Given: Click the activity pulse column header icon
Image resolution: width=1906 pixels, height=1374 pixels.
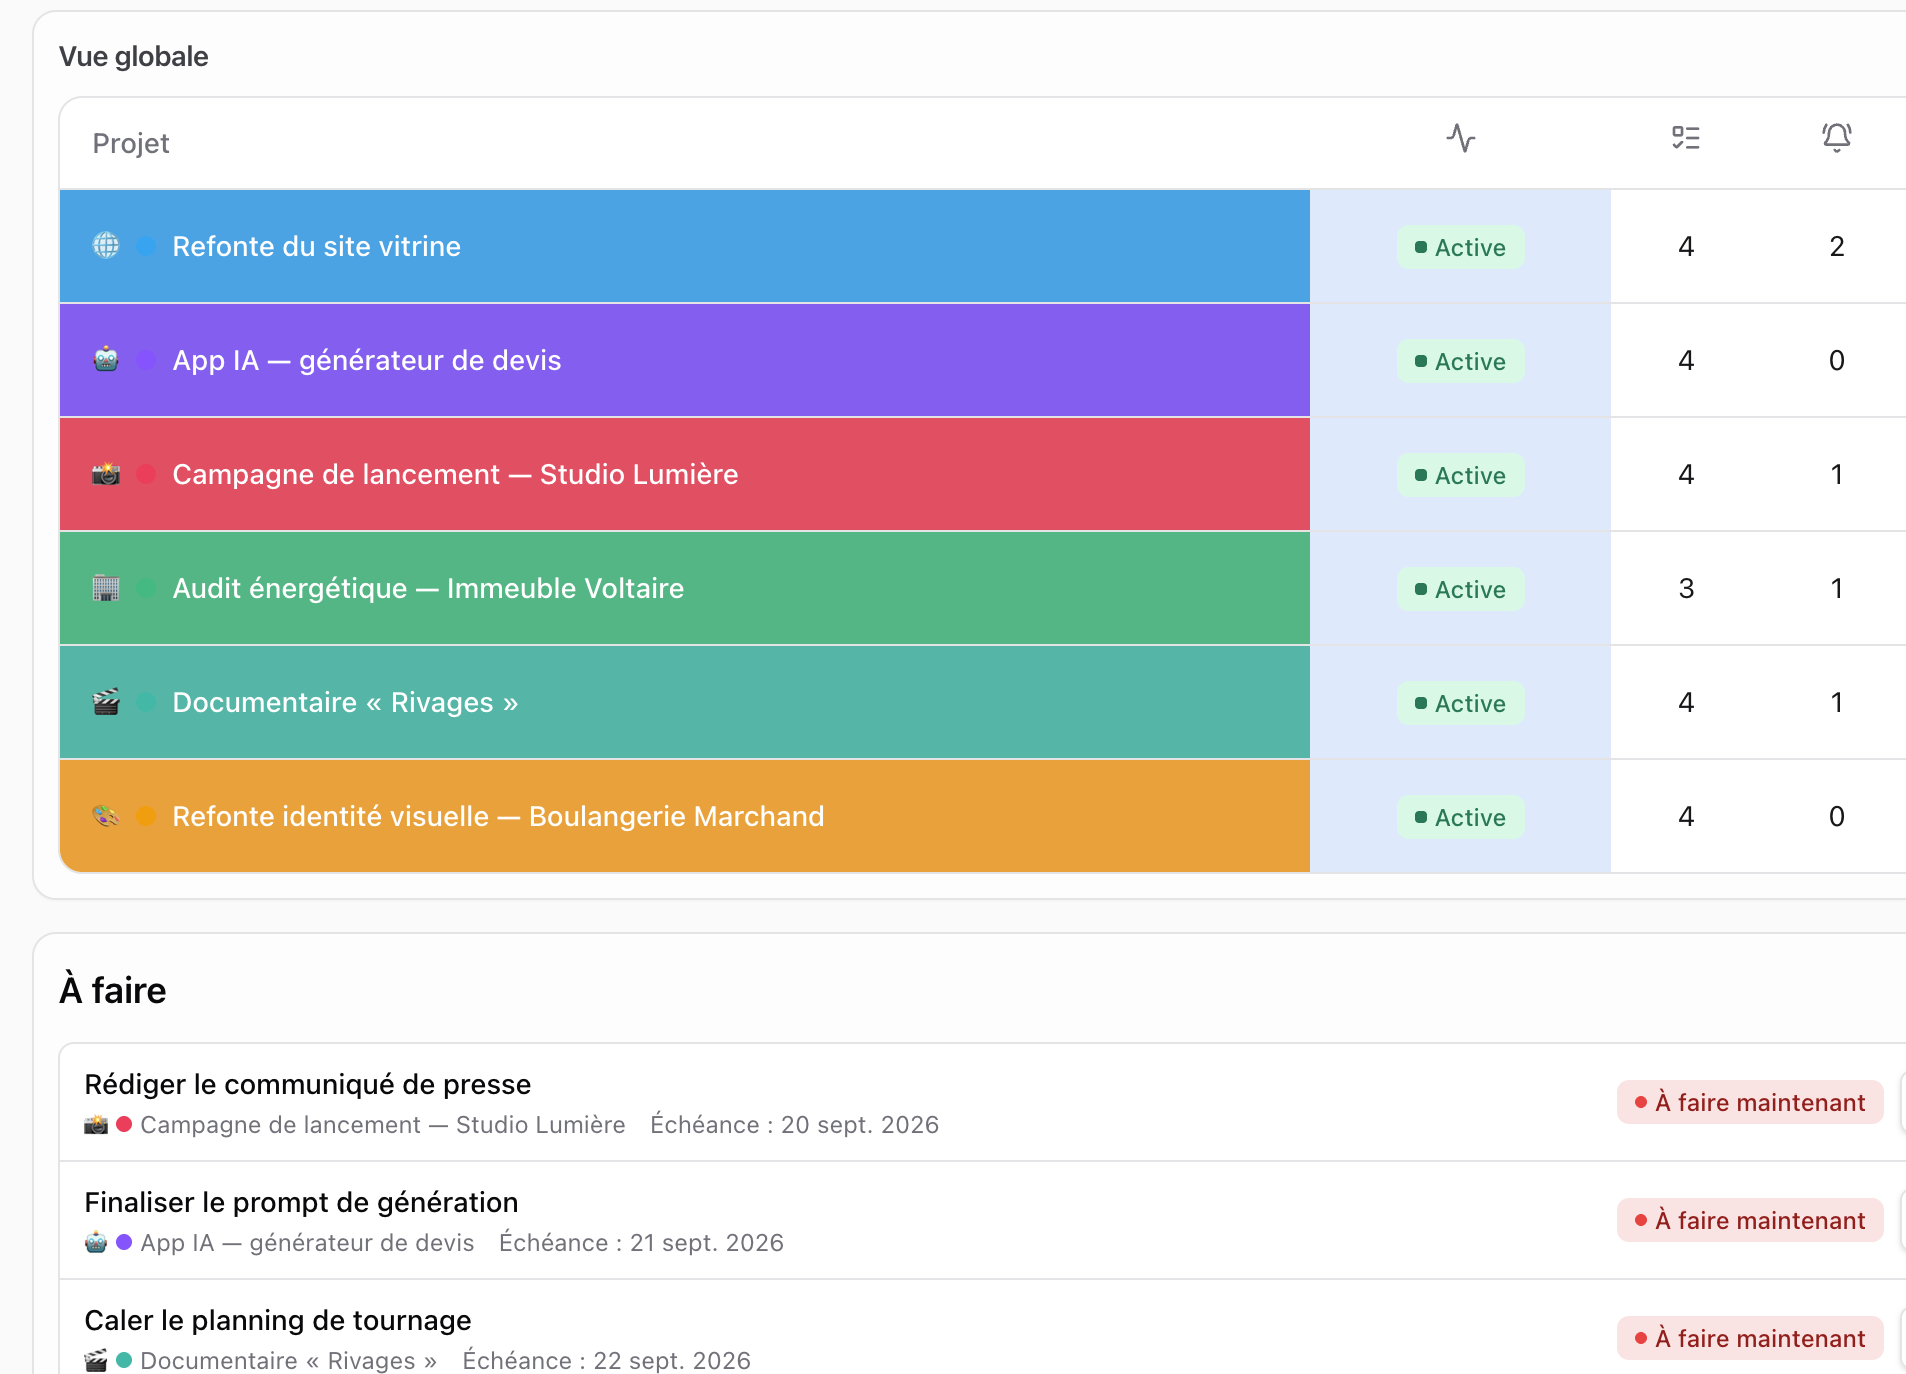Looking at the screenshot, I should point(1461,138).
